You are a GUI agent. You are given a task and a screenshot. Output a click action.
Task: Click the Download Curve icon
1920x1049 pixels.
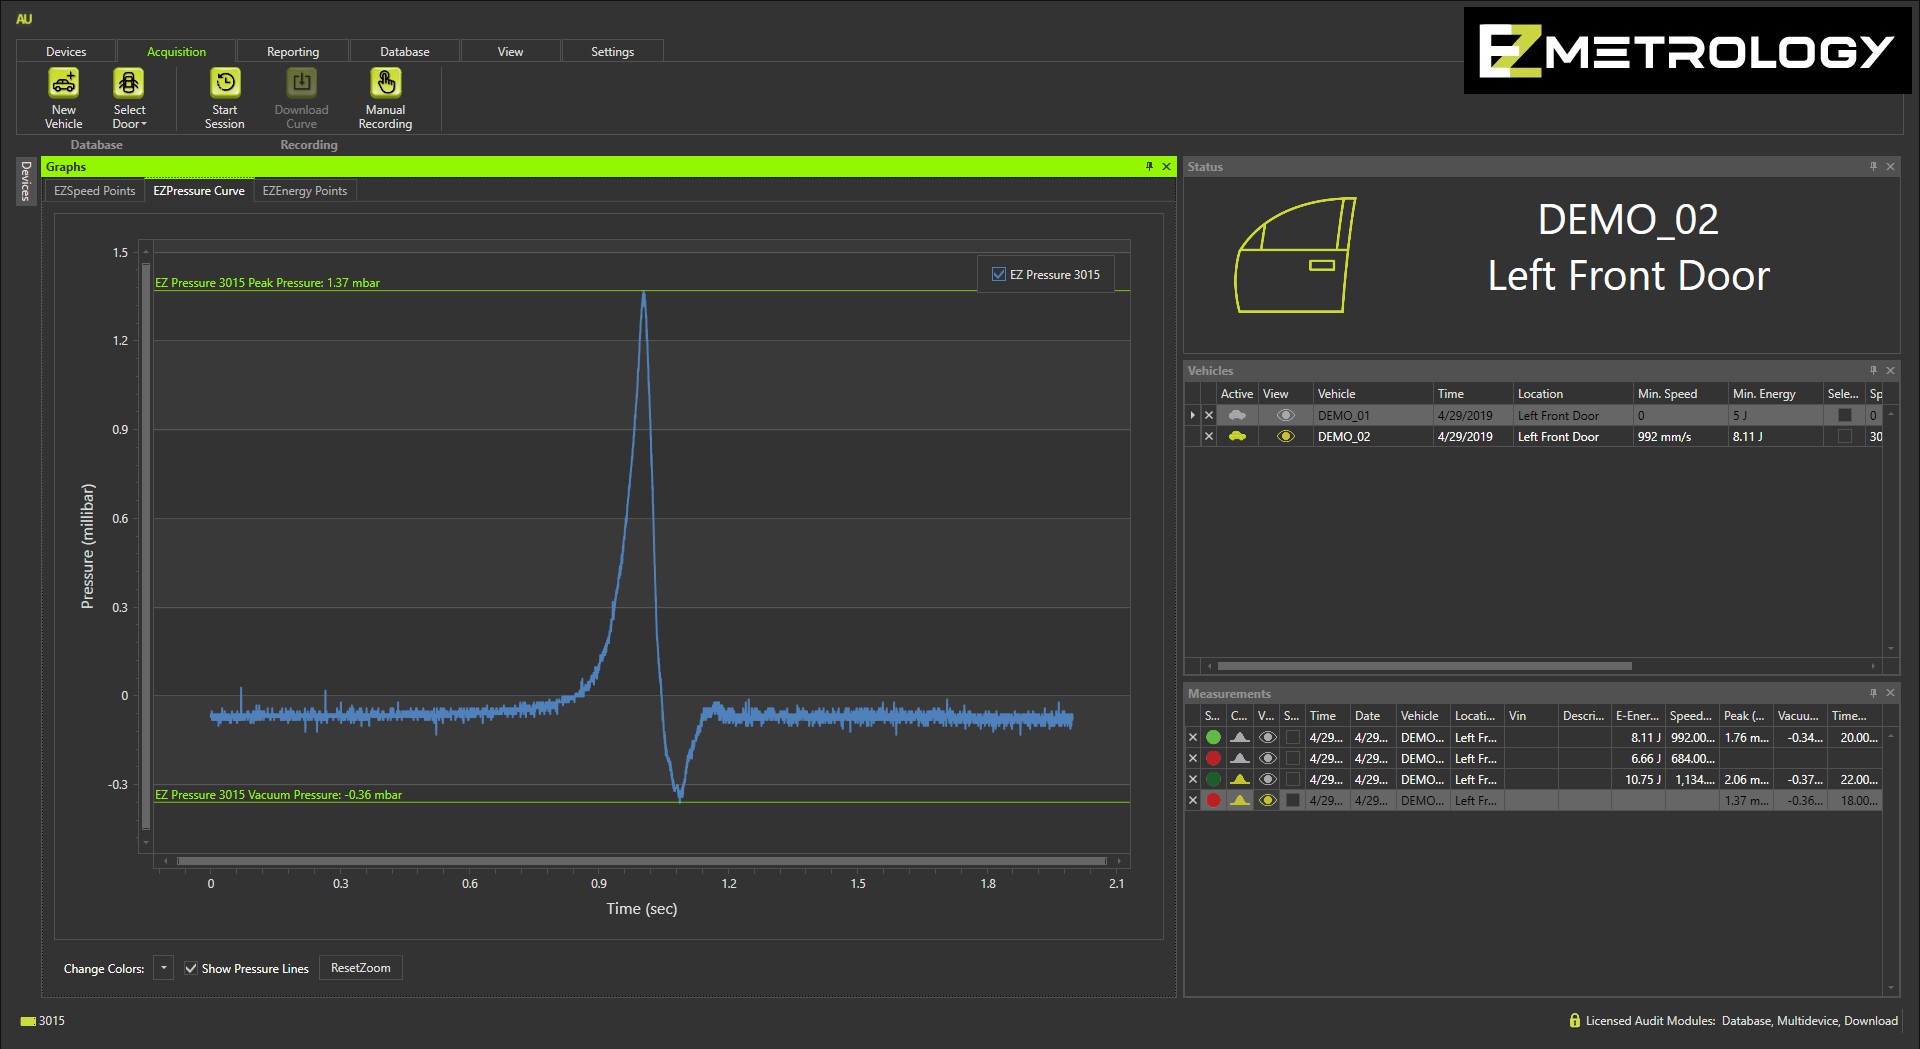301,82
